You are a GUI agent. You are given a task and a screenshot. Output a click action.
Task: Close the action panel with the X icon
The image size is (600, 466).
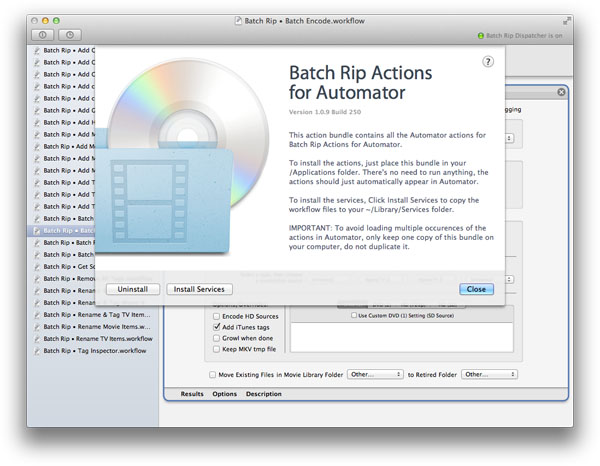pos(561,92)
